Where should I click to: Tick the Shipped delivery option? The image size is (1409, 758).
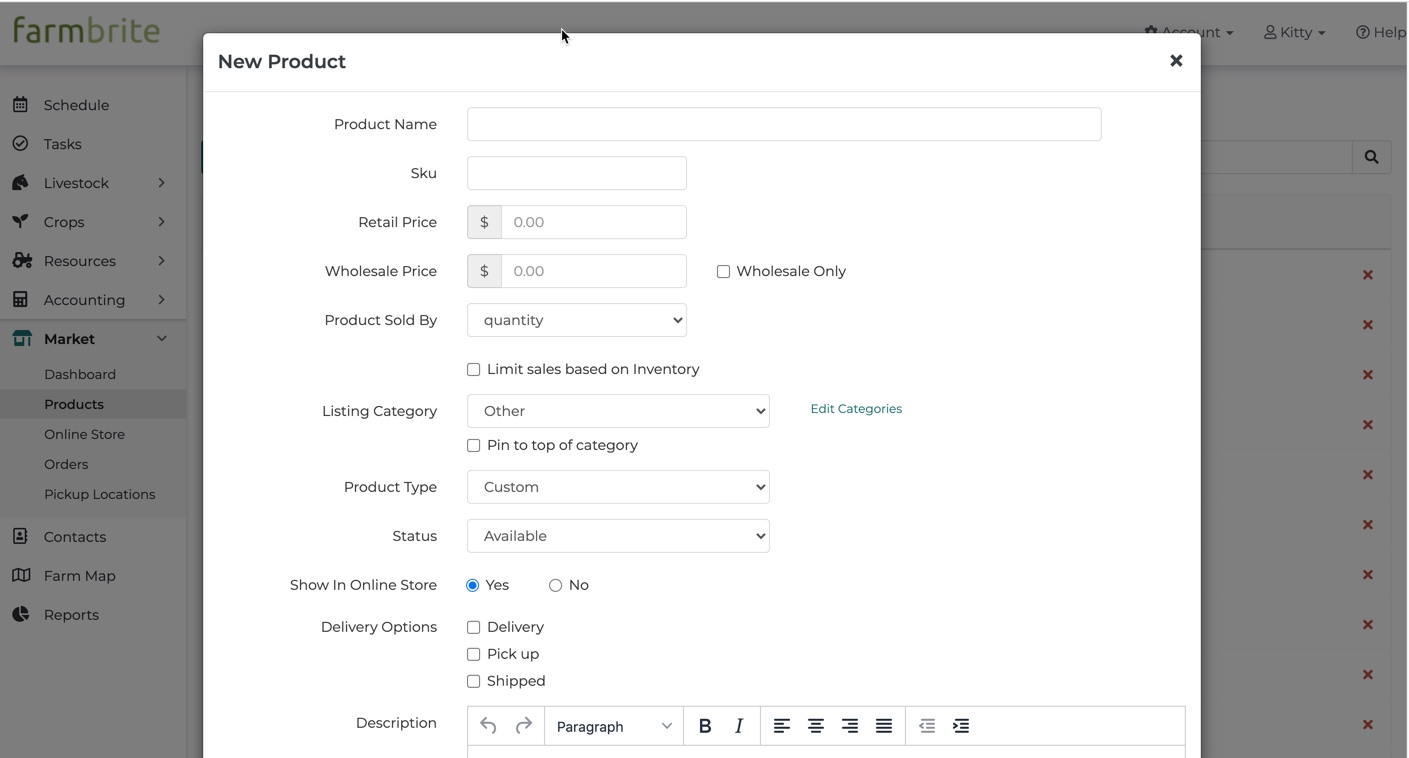474,682
